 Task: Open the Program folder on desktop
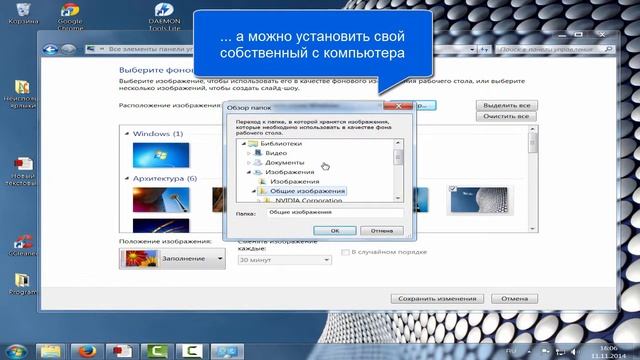22,284
